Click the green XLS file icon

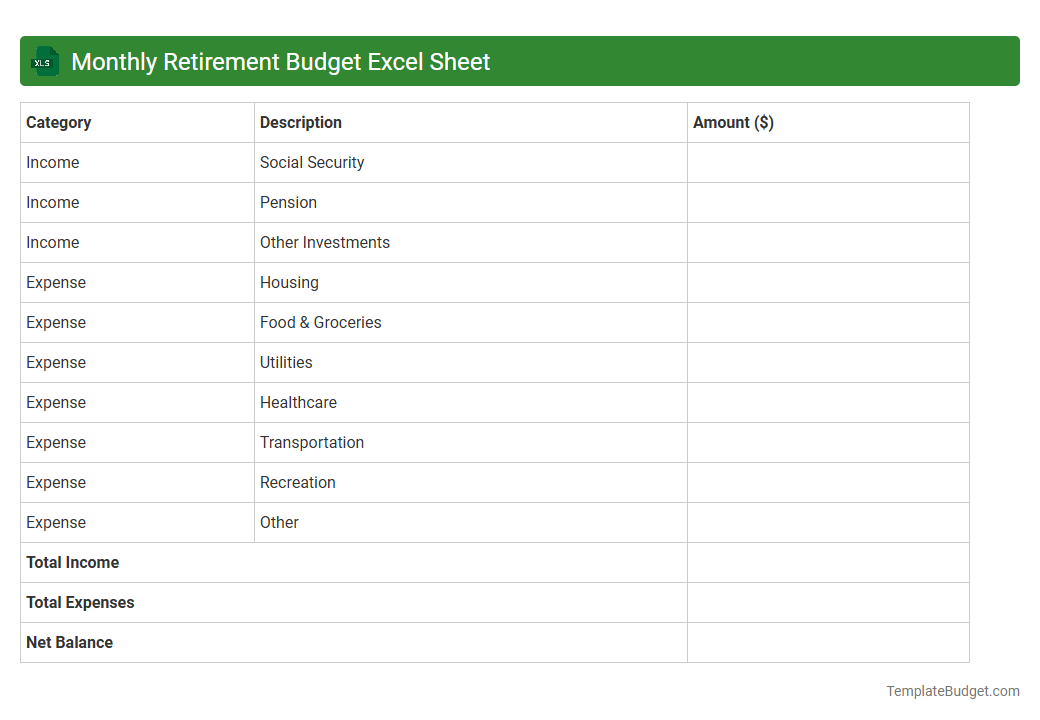(x=44, y=61)
